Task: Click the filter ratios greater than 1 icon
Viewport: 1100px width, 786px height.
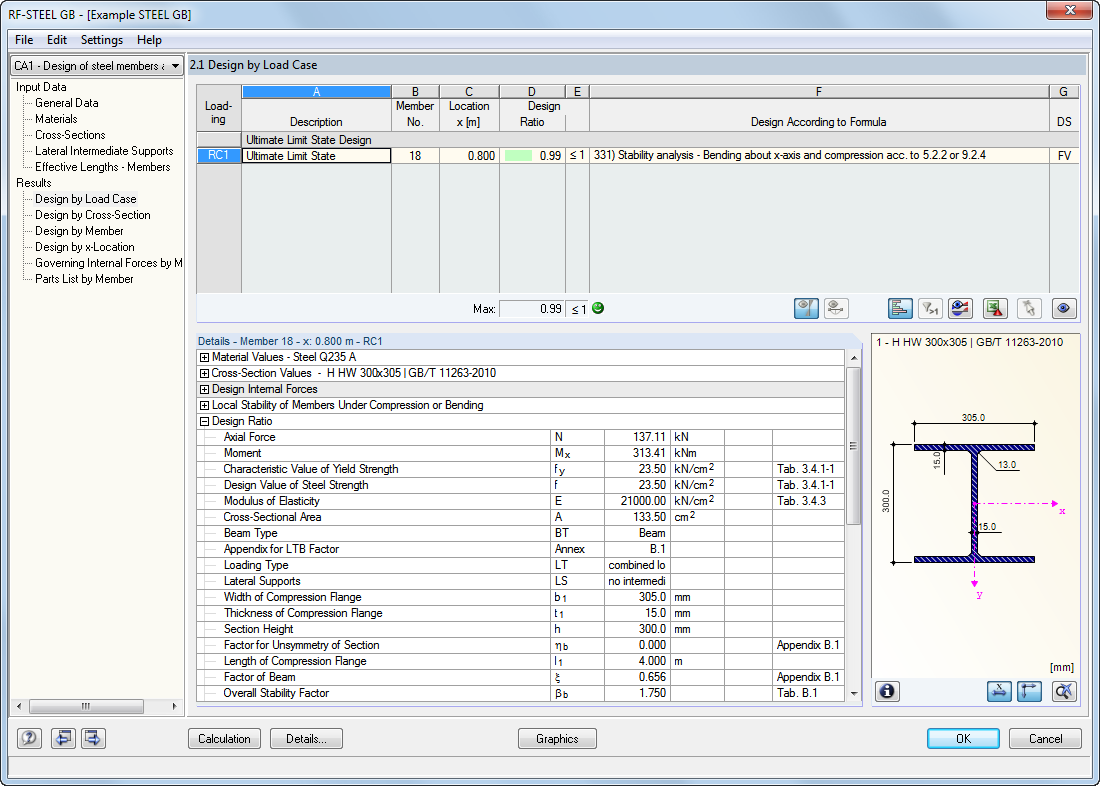Action: (930, 308)
